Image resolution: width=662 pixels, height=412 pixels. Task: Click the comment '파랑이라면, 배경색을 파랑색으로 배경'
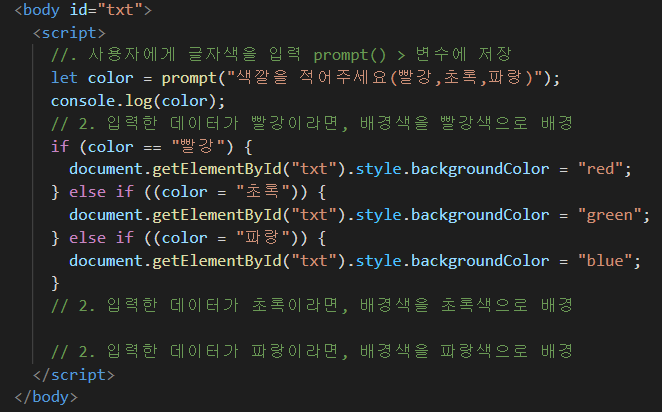(x=412, y=351)
